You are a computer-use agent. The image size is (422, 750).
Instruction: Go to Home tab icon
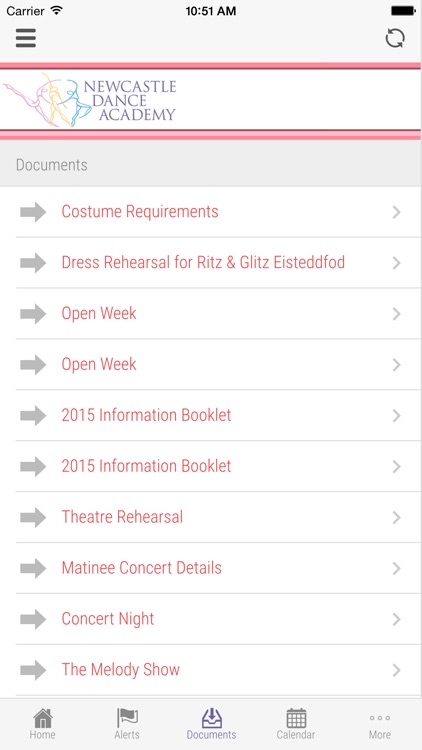click(x=43, y=718)
